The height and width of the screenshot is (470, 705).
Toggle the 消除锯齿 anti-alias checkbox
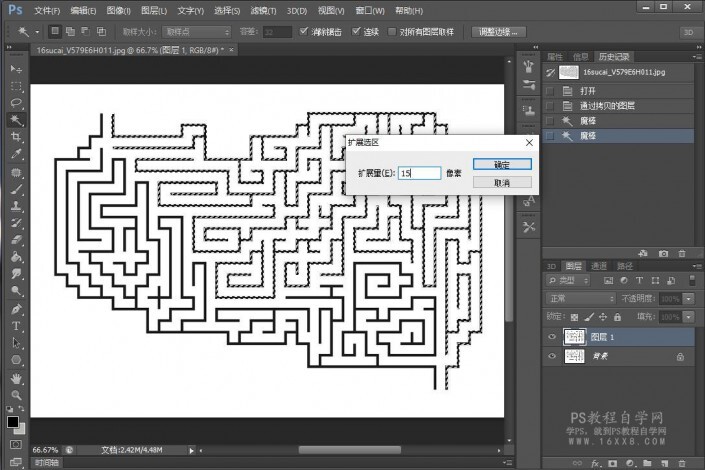tap(303, 31)
